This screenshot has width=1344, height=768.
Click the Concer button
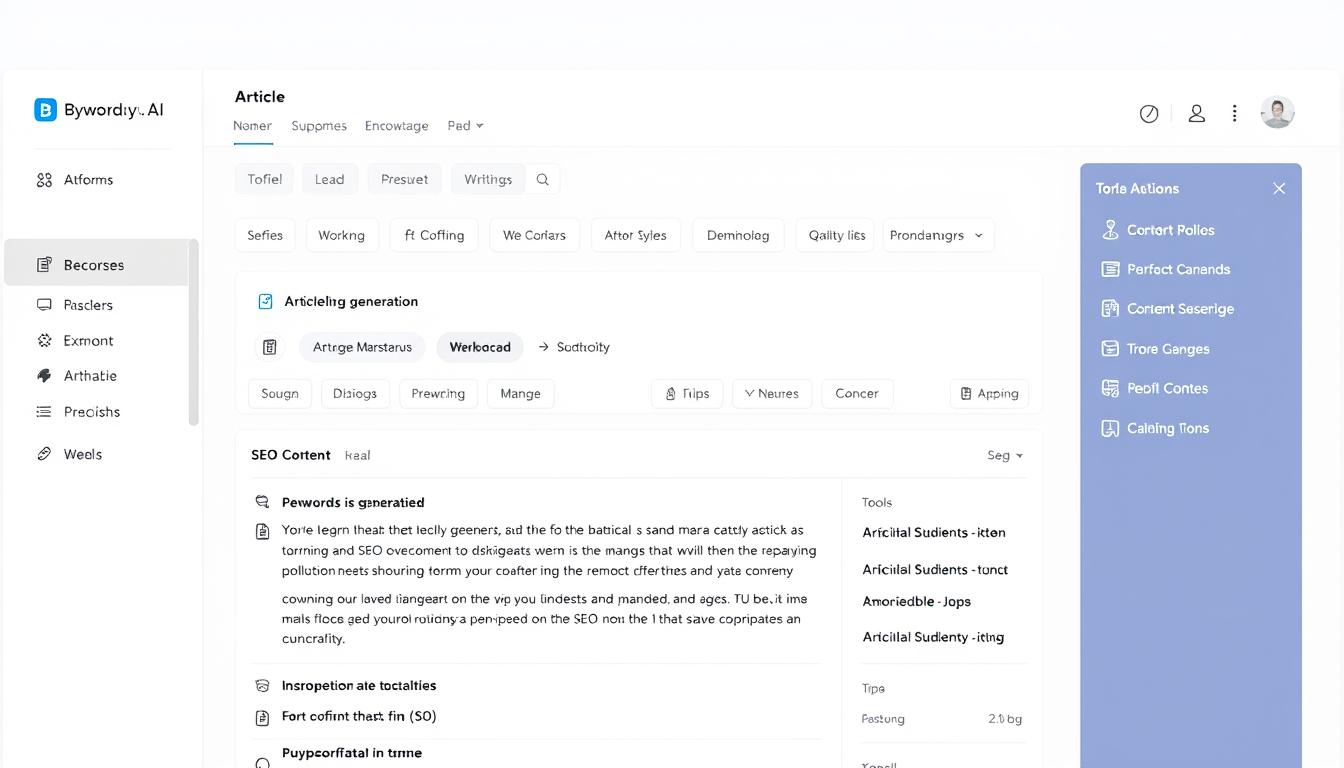pos(856,393)
